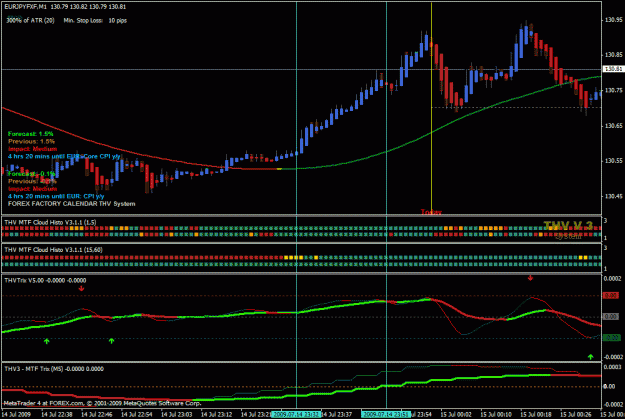The image size is (625, 419).
Task: Click the 130.45 price scale label
Action: click(613, 196)
